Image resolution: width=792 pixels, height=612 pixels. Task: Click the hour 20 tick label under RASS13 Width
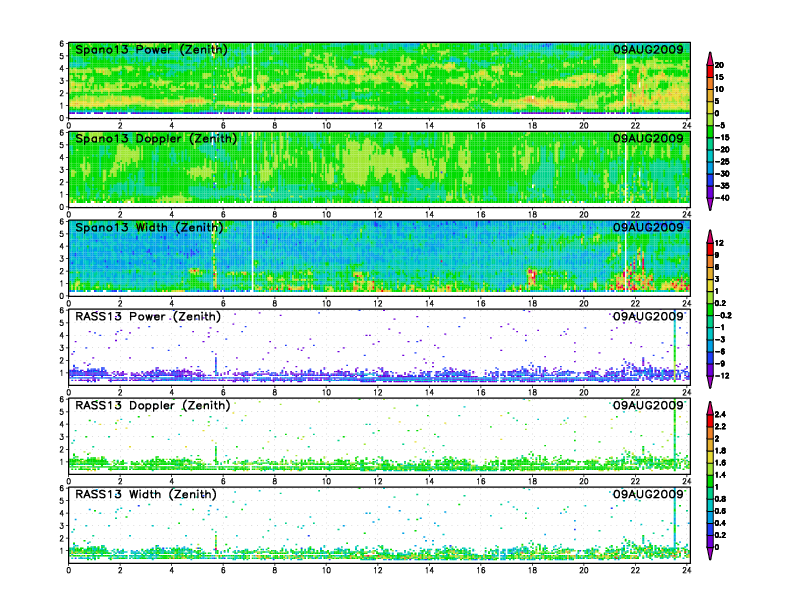(x=583, y=570)
